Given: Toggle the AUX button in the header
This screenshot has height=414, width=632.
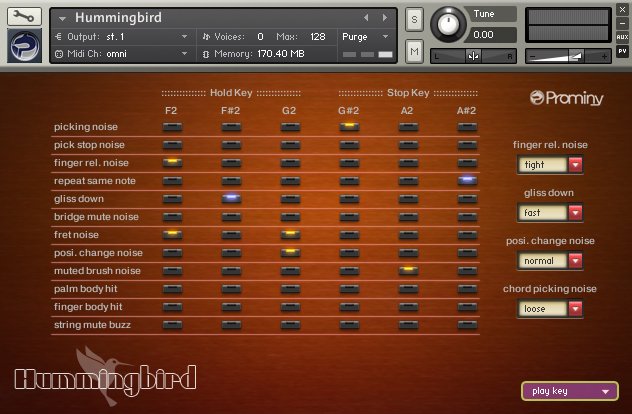Looking at the screenshot, I should pyautogui.click(x=623, y=36).
